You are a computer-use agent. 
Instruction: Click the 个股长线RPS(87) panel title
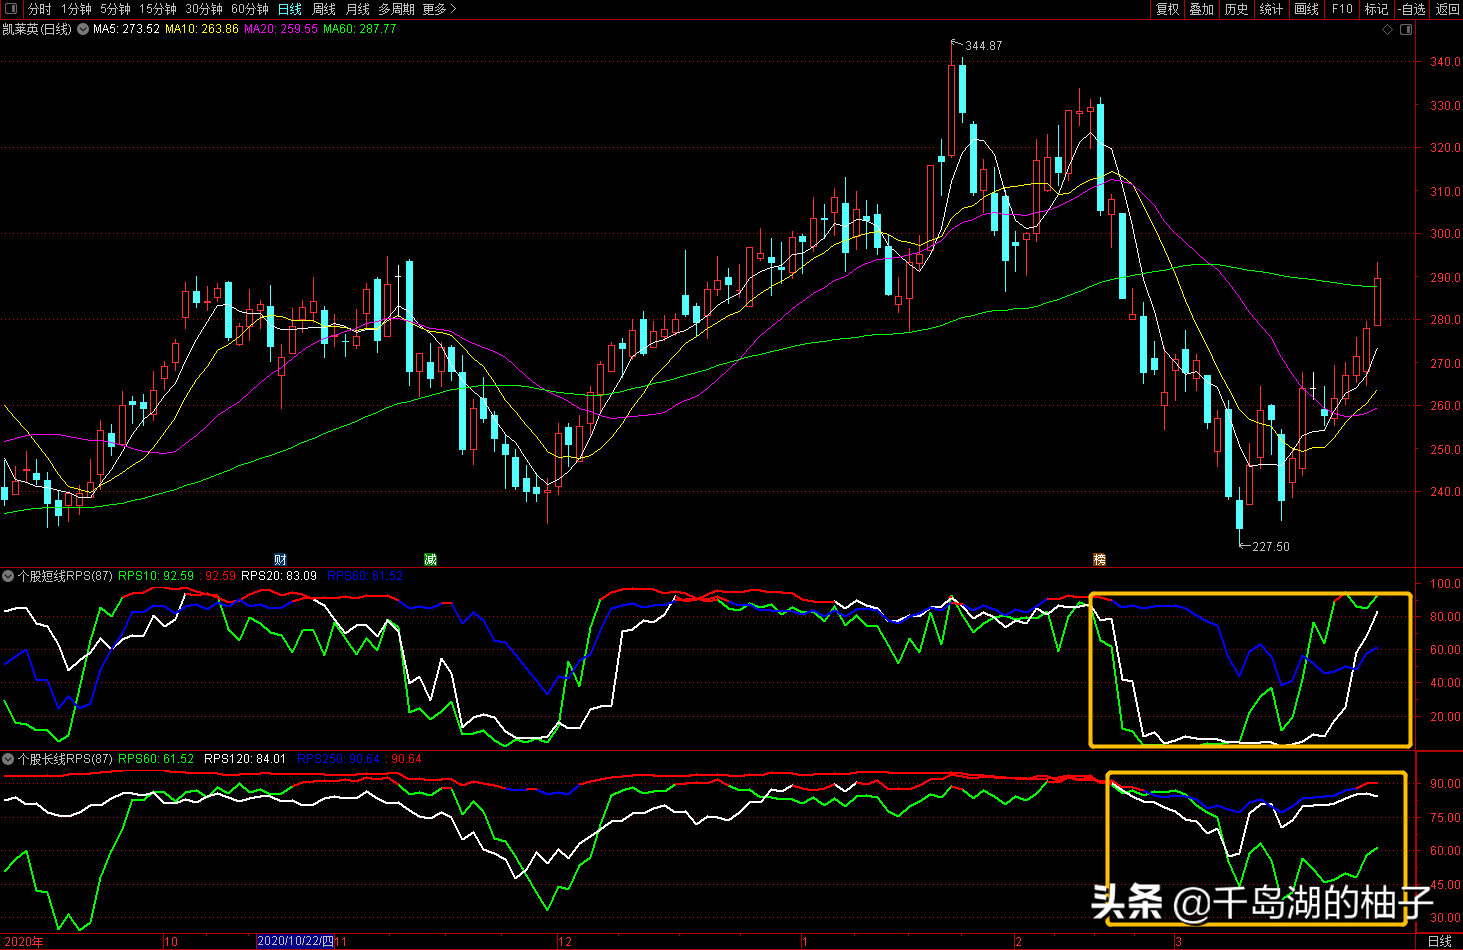pyautogui.click(x=65, y=759)
